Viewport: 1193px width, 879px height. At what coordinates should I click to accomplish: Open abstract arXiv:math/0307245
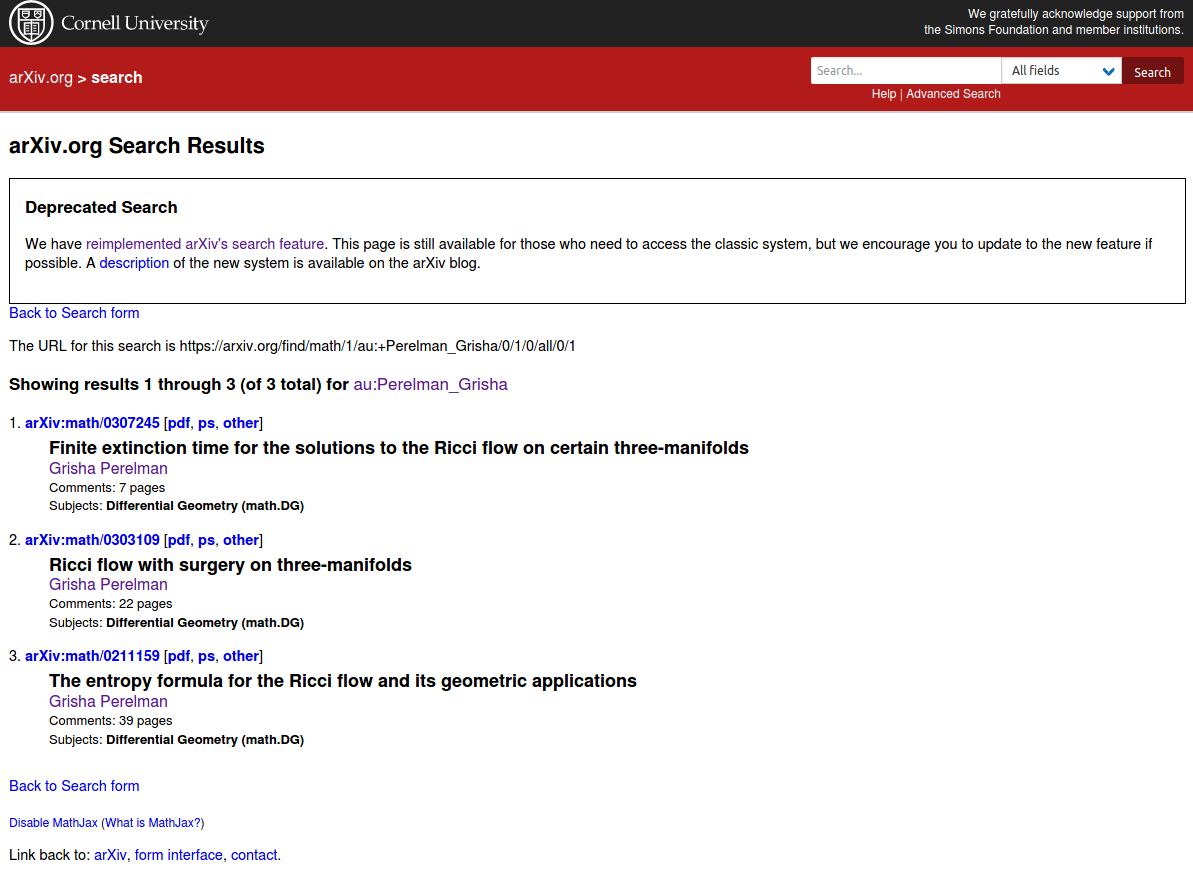coord(92,423)
